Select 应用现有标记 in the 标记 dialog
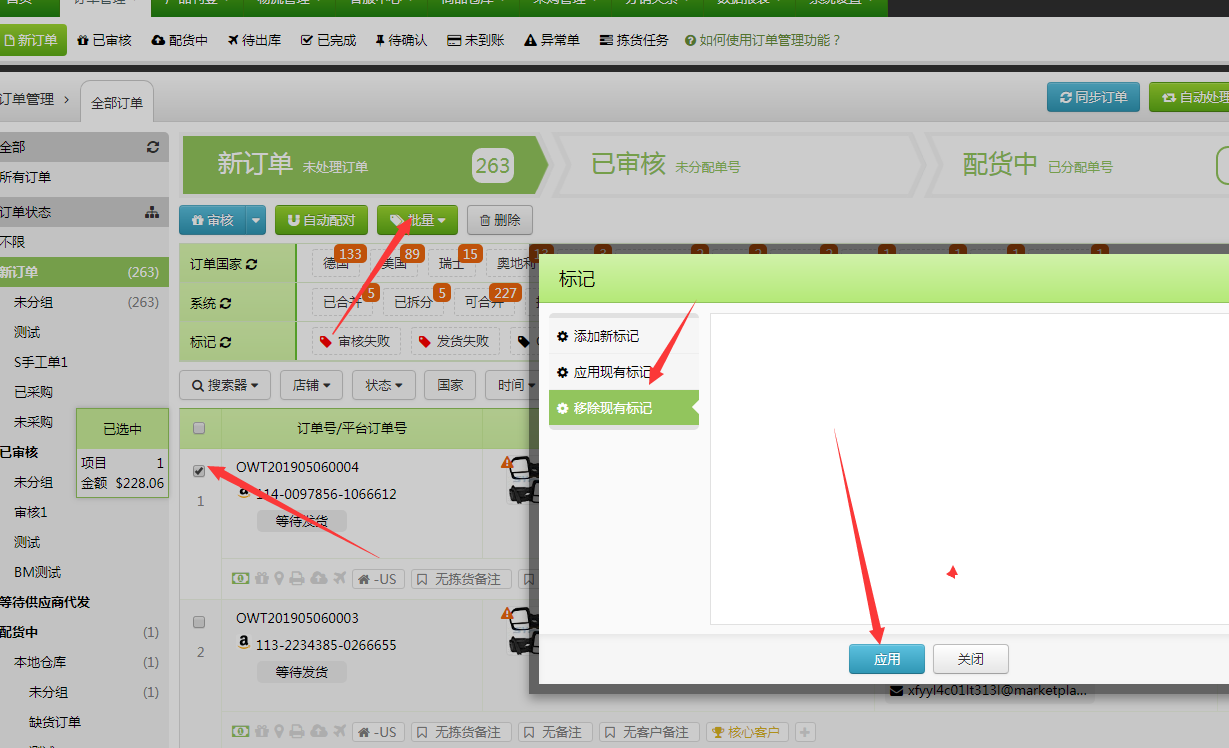Screen dimensions: 1229x748 coord(624,372)
